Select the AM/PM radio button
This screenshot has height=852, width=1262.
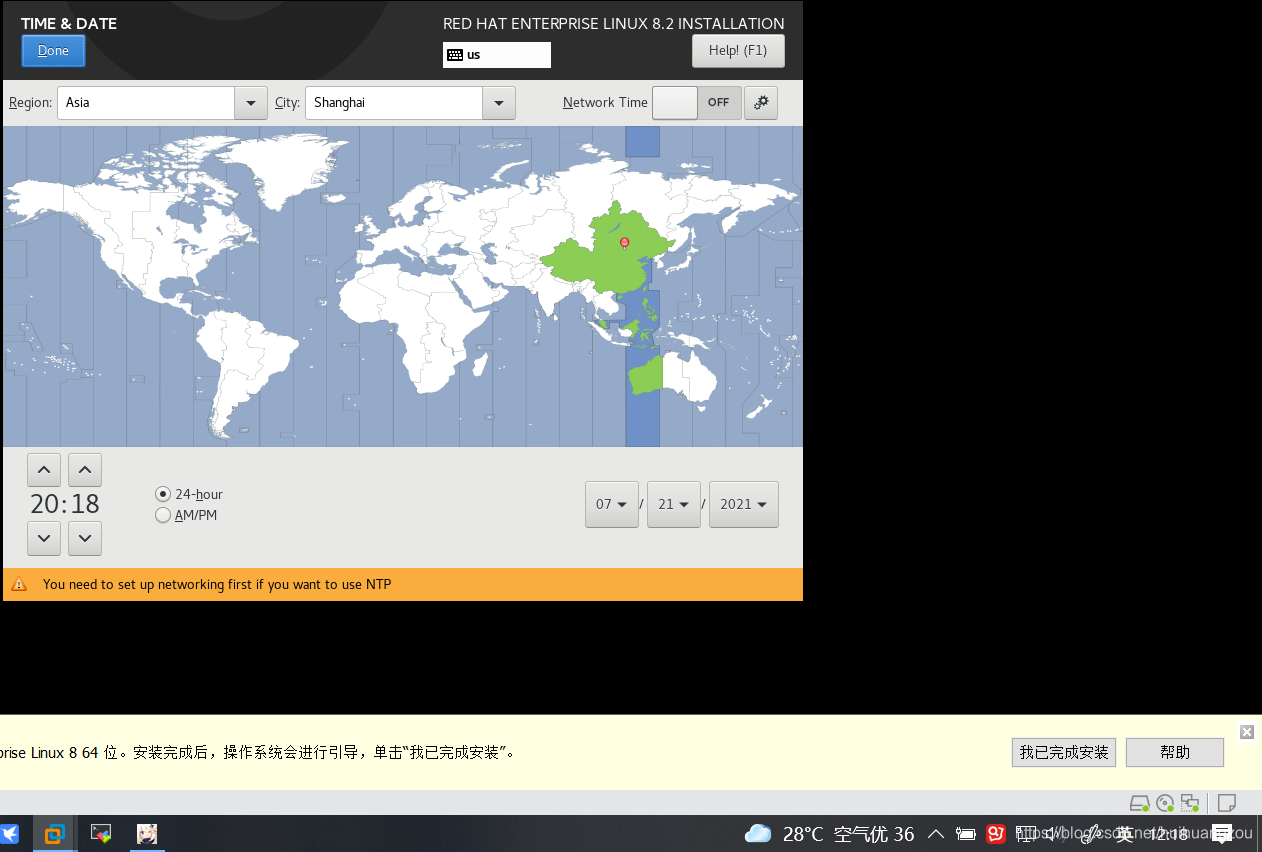163,515
